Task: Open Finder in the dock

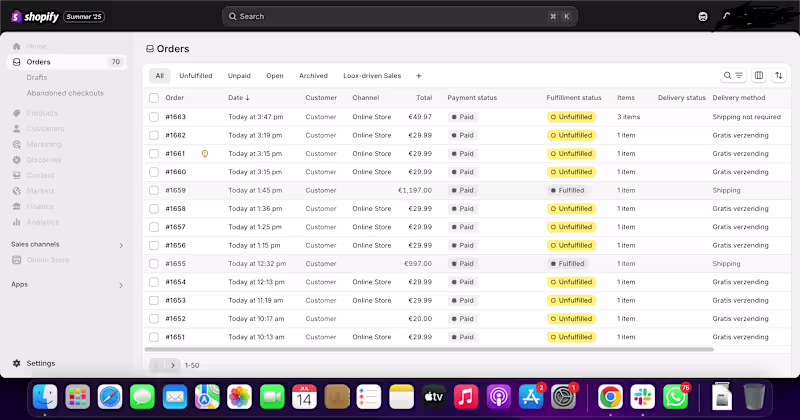Action: click(45, 397)
